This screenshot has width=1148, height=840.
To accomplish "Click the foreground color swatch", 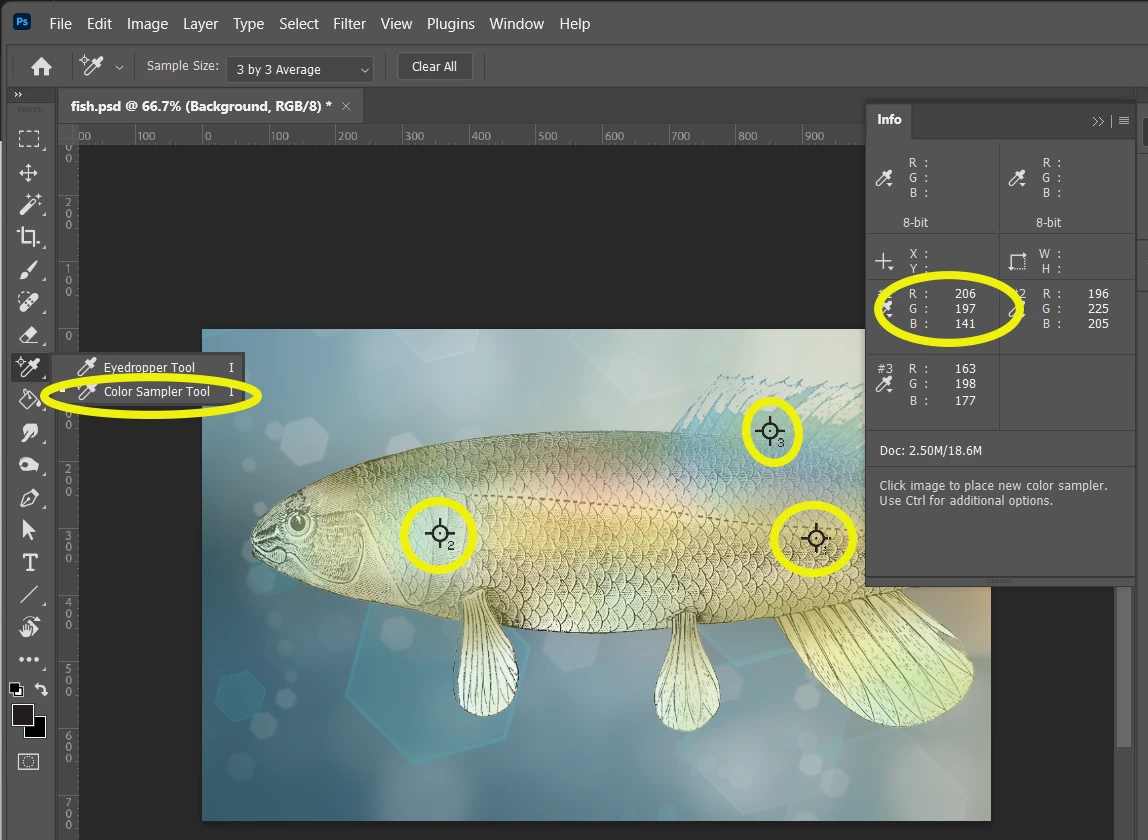I will [23, 715].
